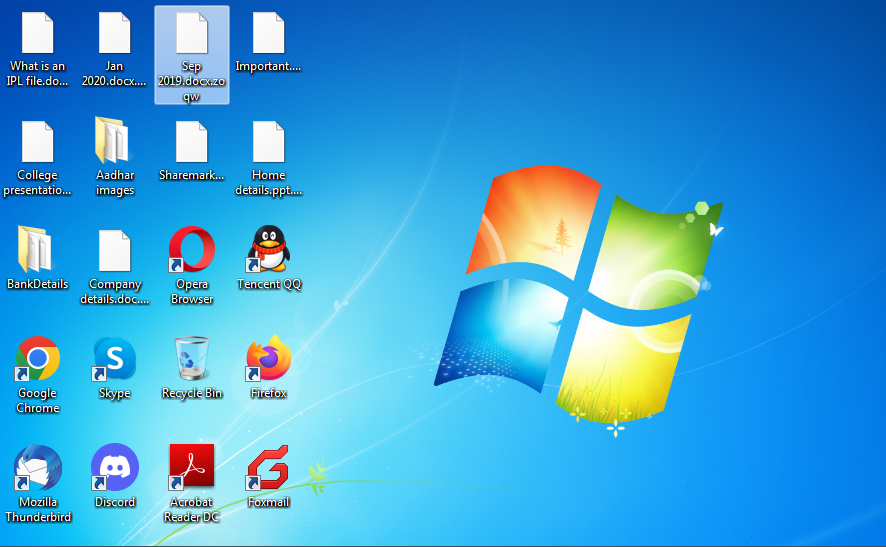886x547 pixels.
Task: Launch the Foxmail shortcut
Action: pos(268,467)
